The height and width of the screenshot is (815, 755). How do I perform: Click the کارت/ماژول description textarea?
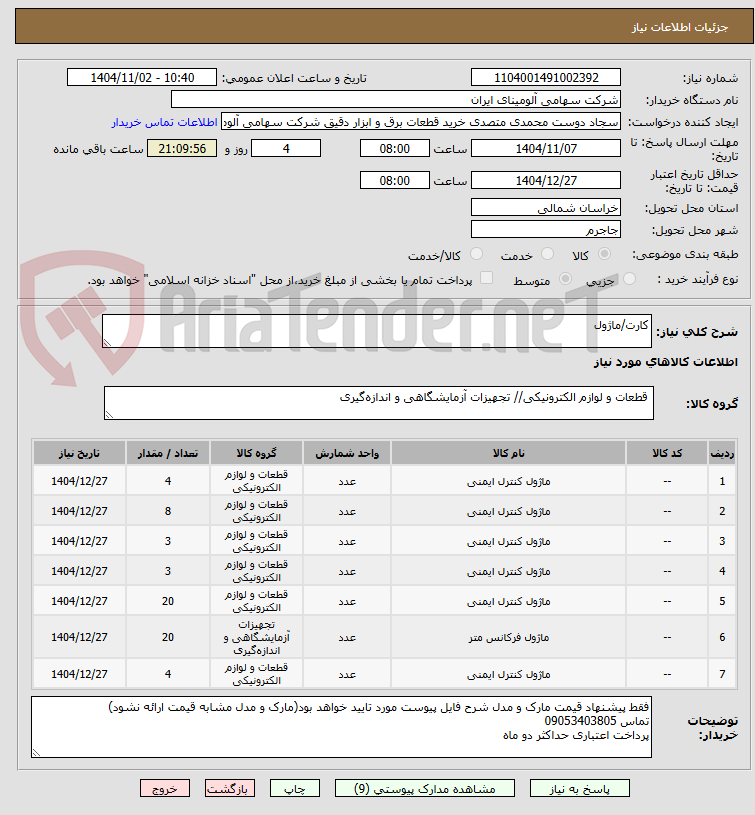click(x=377, y=331)
